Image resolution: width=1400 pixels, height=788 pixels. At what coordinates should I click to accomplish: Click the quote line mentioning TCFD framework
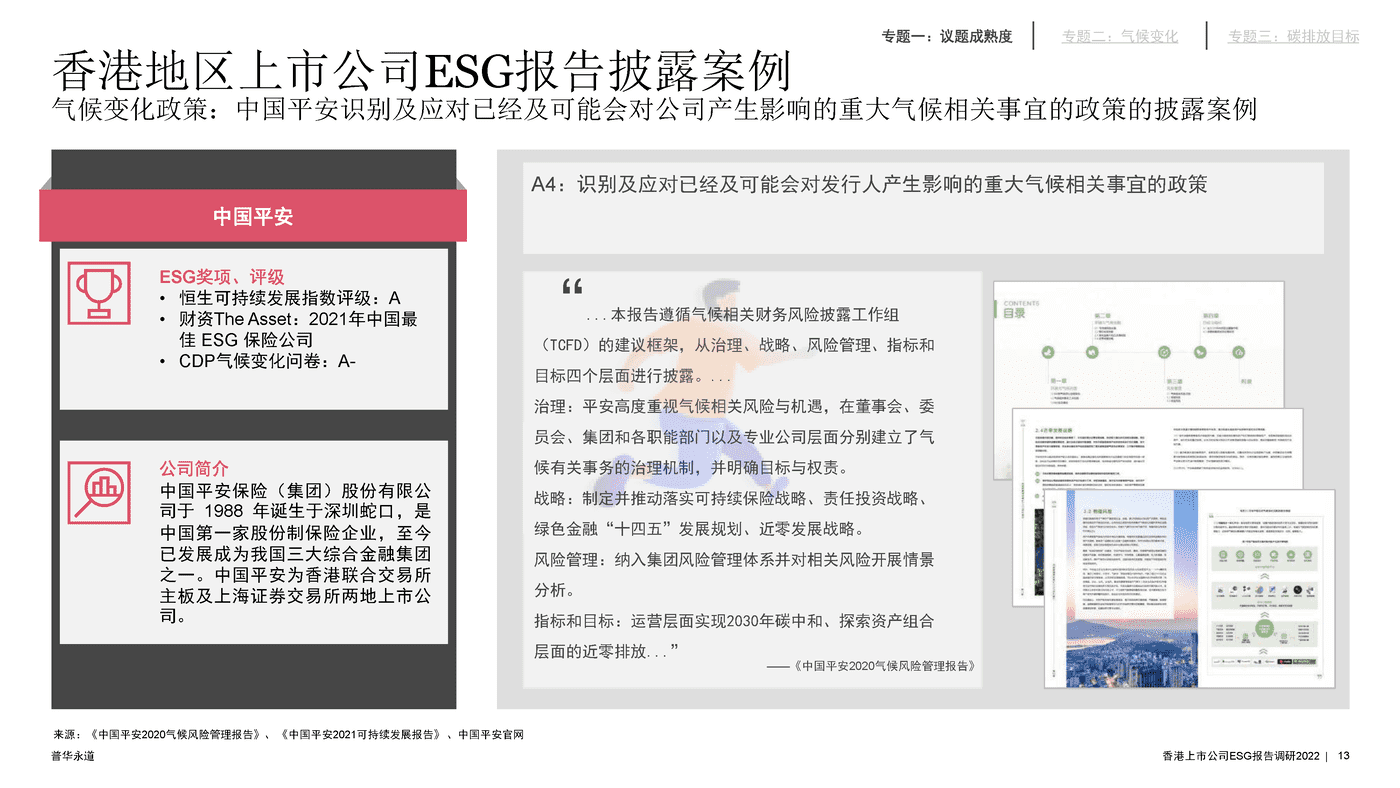point(734,346)
